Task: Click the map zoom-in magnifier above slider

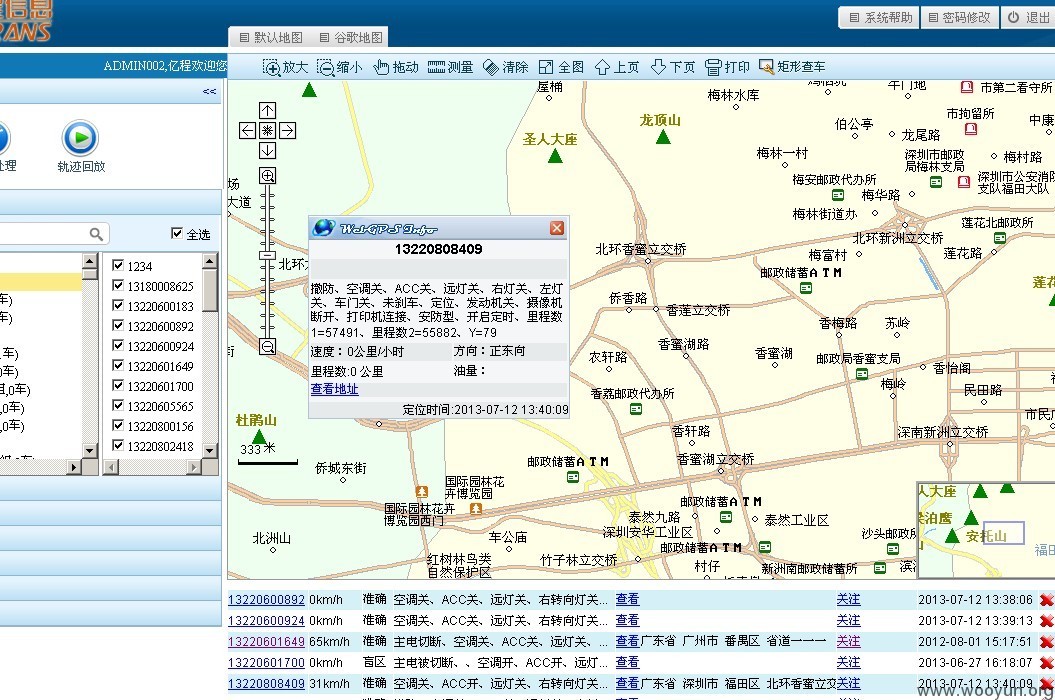Action: point(267,176)
